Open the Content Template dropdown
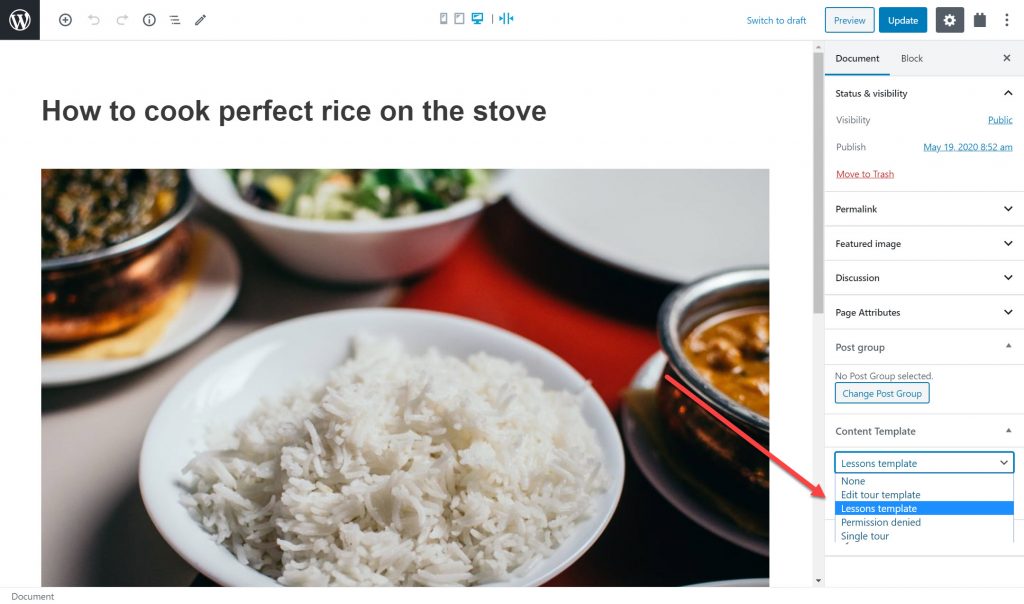1024x604 pixels. (x=924, y=463)
